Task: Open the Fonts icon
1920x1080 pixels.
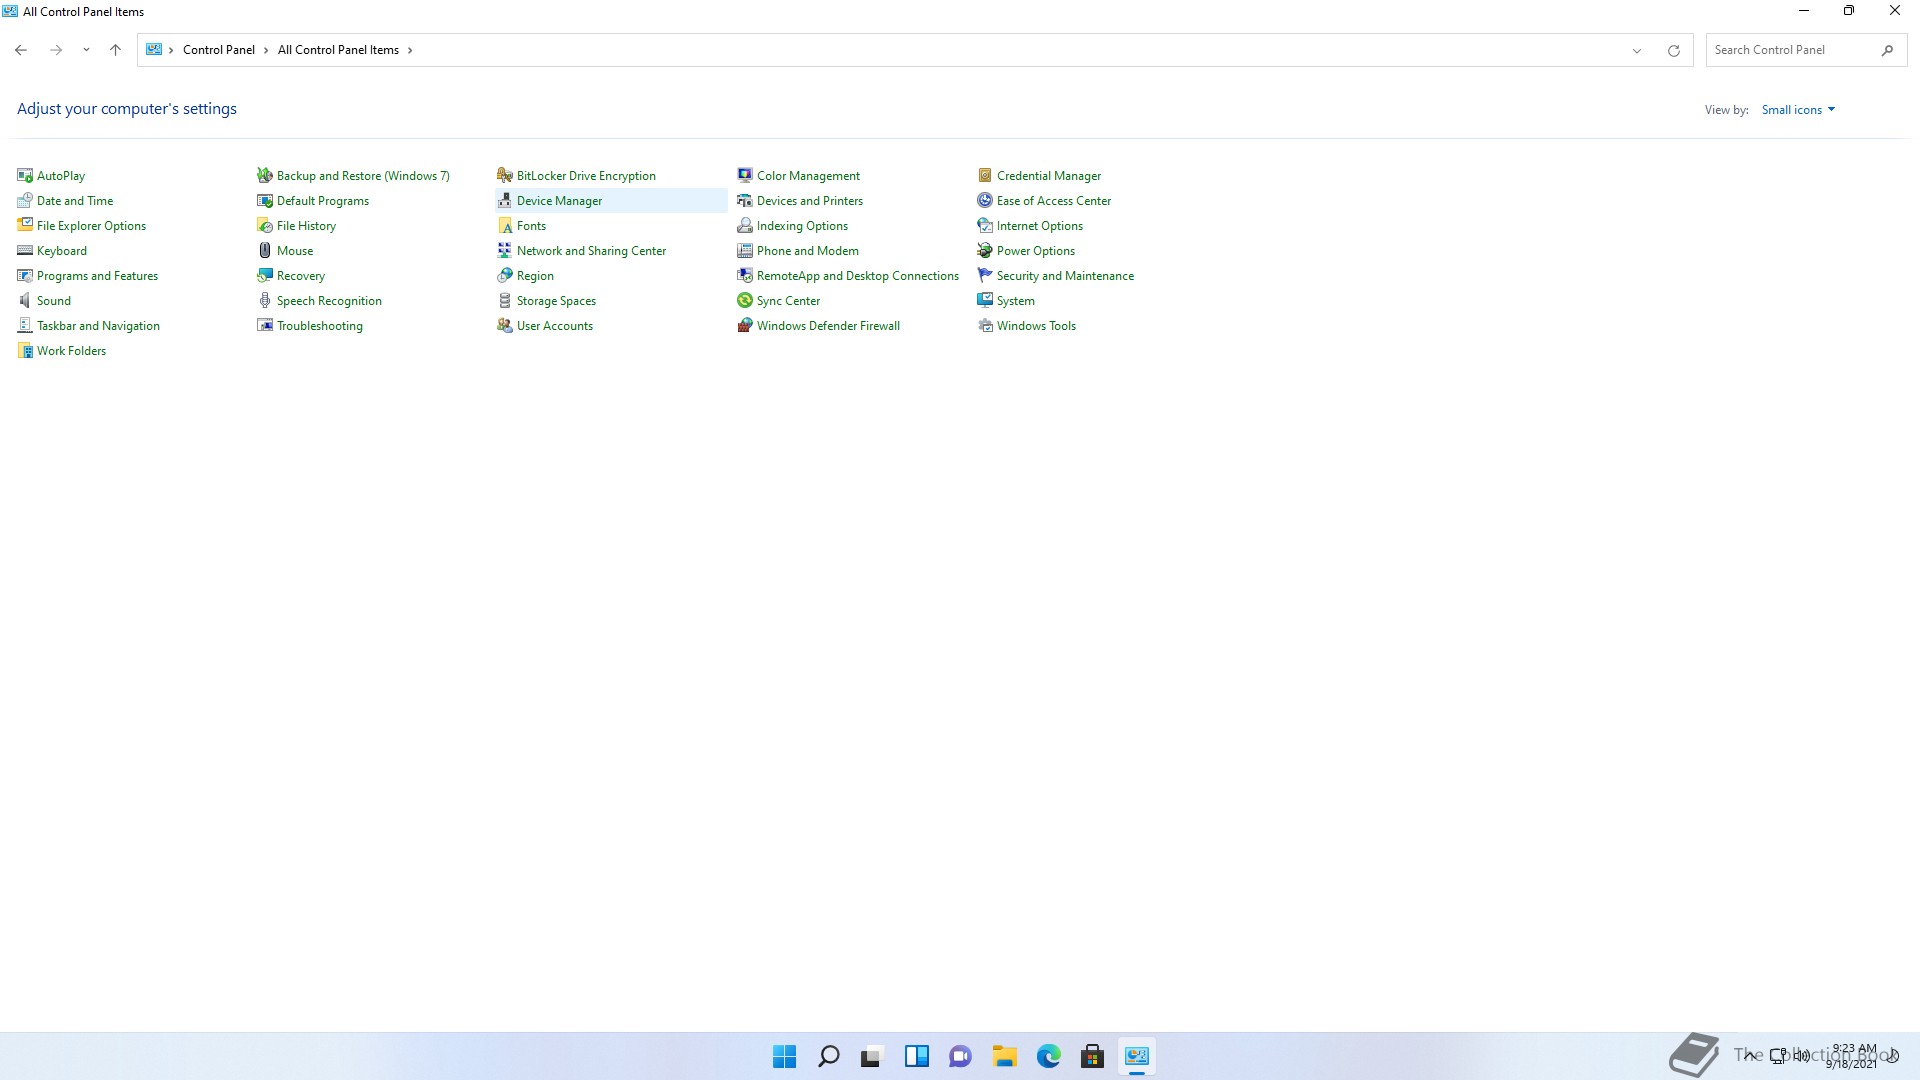Action: pyautogui.click(x=505, y=225)
